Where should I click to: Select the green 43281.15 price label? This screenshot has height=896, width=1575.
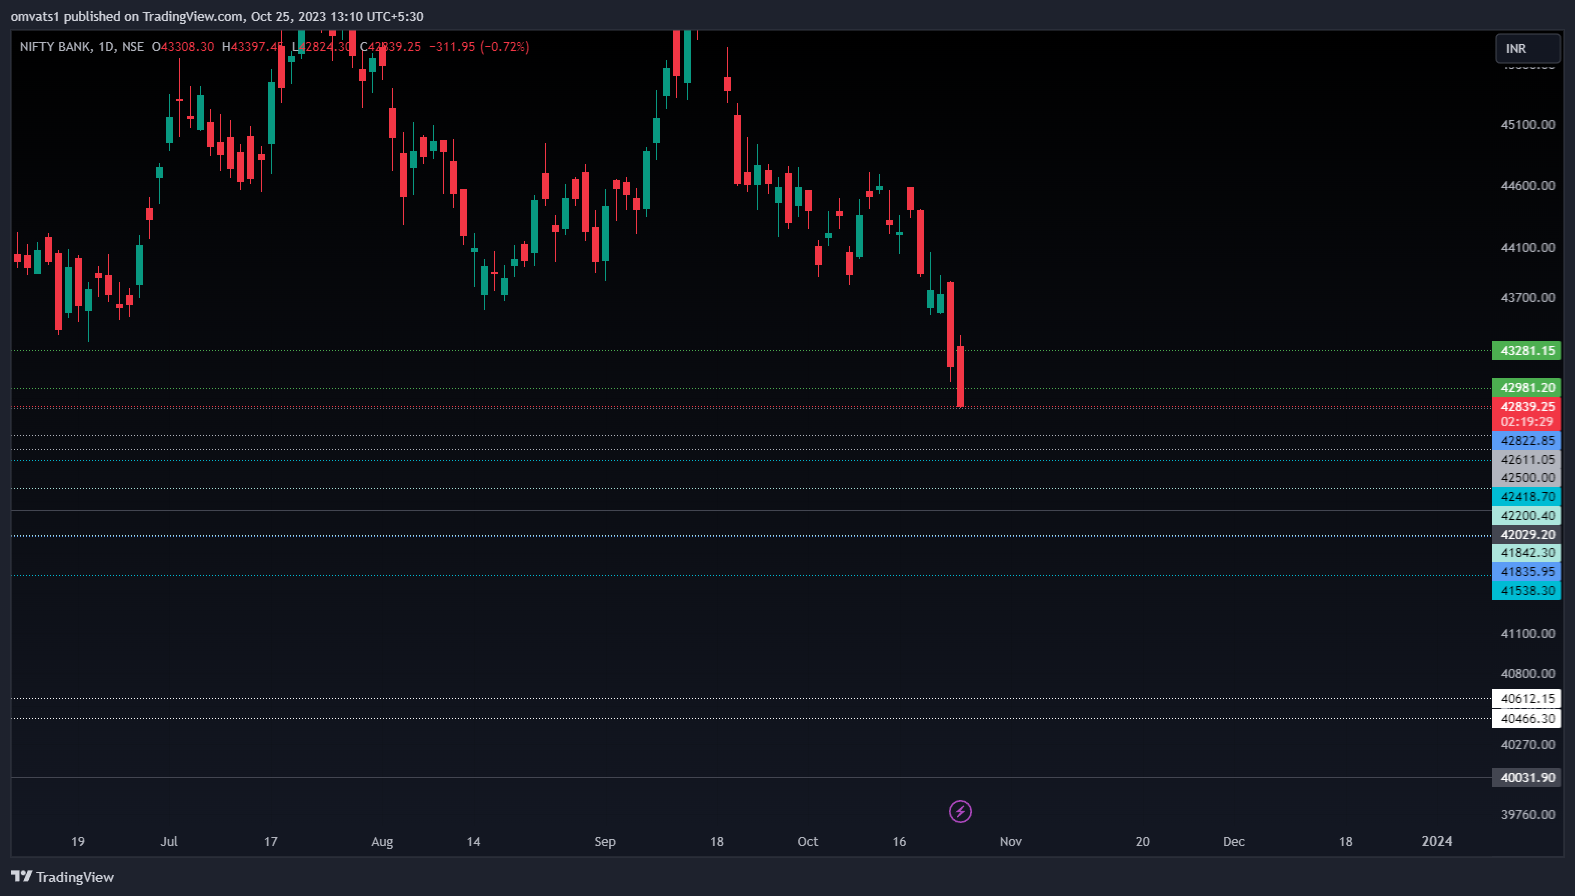(x=1527, y=351)
